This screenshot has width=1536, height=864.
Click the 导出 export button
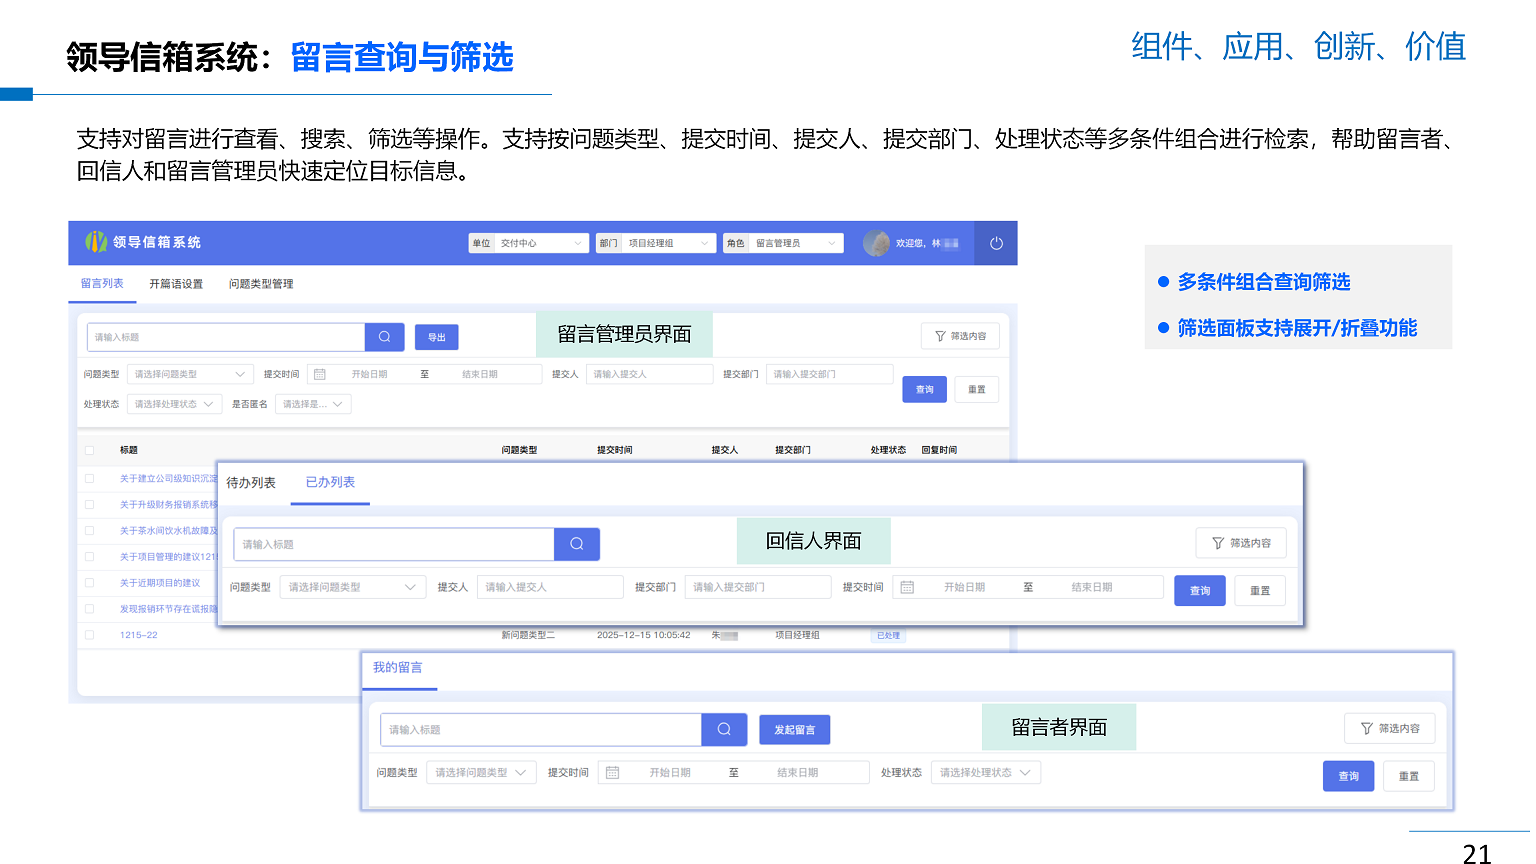point(436,337)
